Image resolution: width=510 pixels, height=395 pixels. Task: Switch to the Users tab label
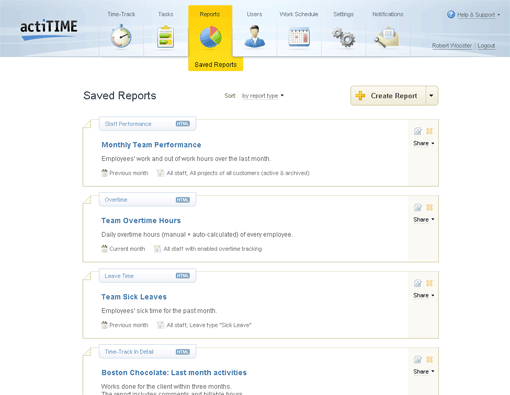[254, 14]
